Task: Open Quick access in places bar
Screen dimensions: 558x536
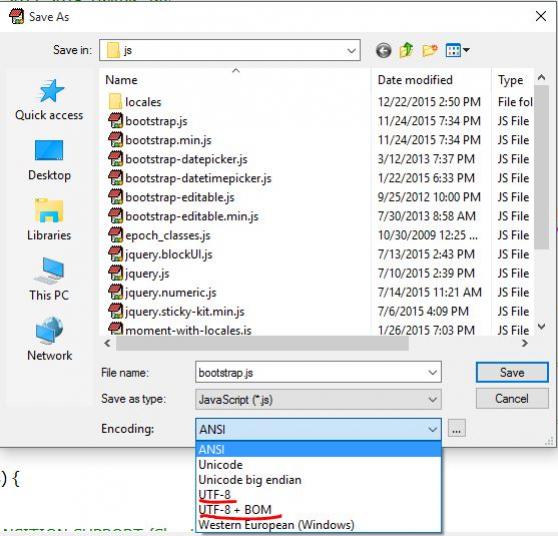Action: 49,100
